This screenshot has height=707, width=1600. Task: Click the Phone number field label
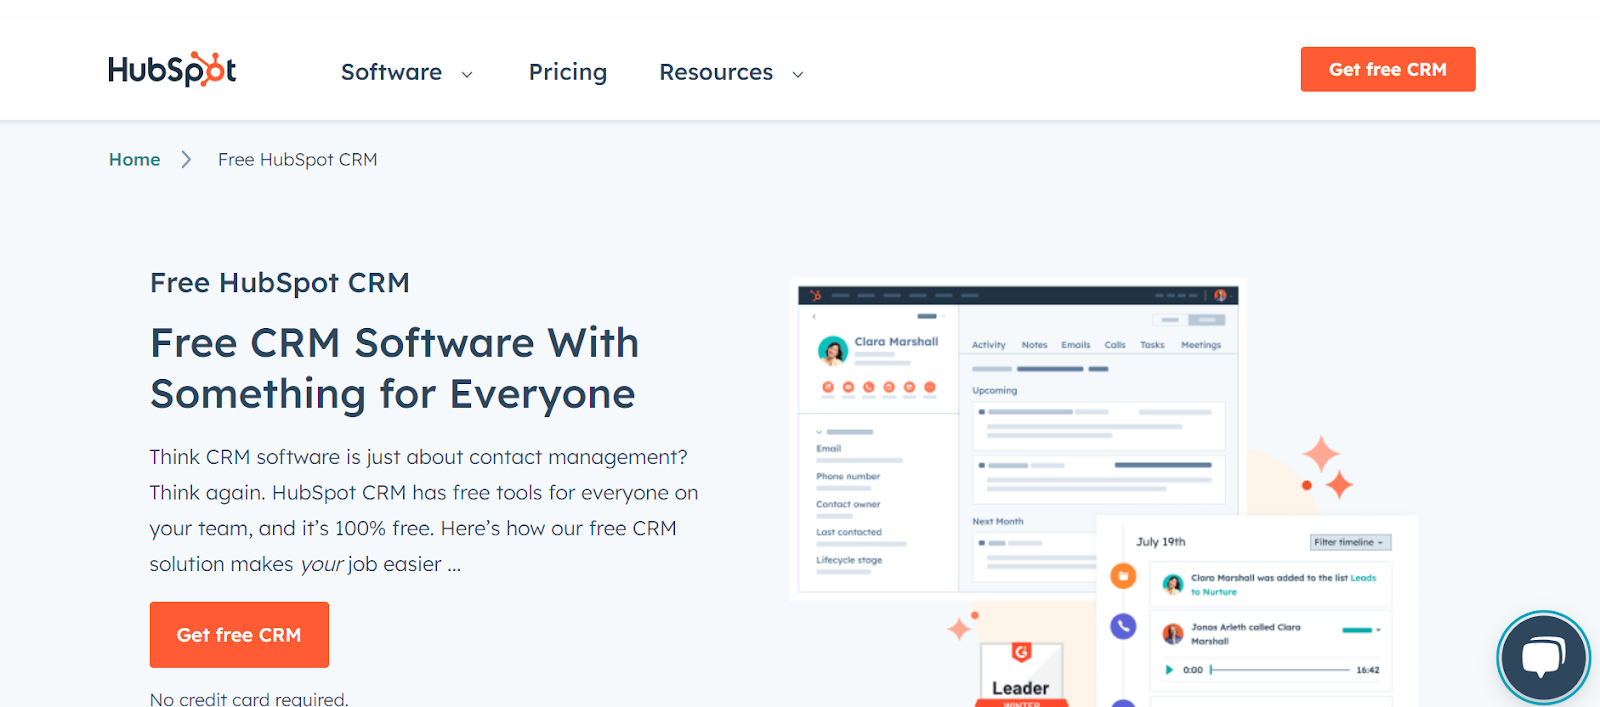point(848,476)
